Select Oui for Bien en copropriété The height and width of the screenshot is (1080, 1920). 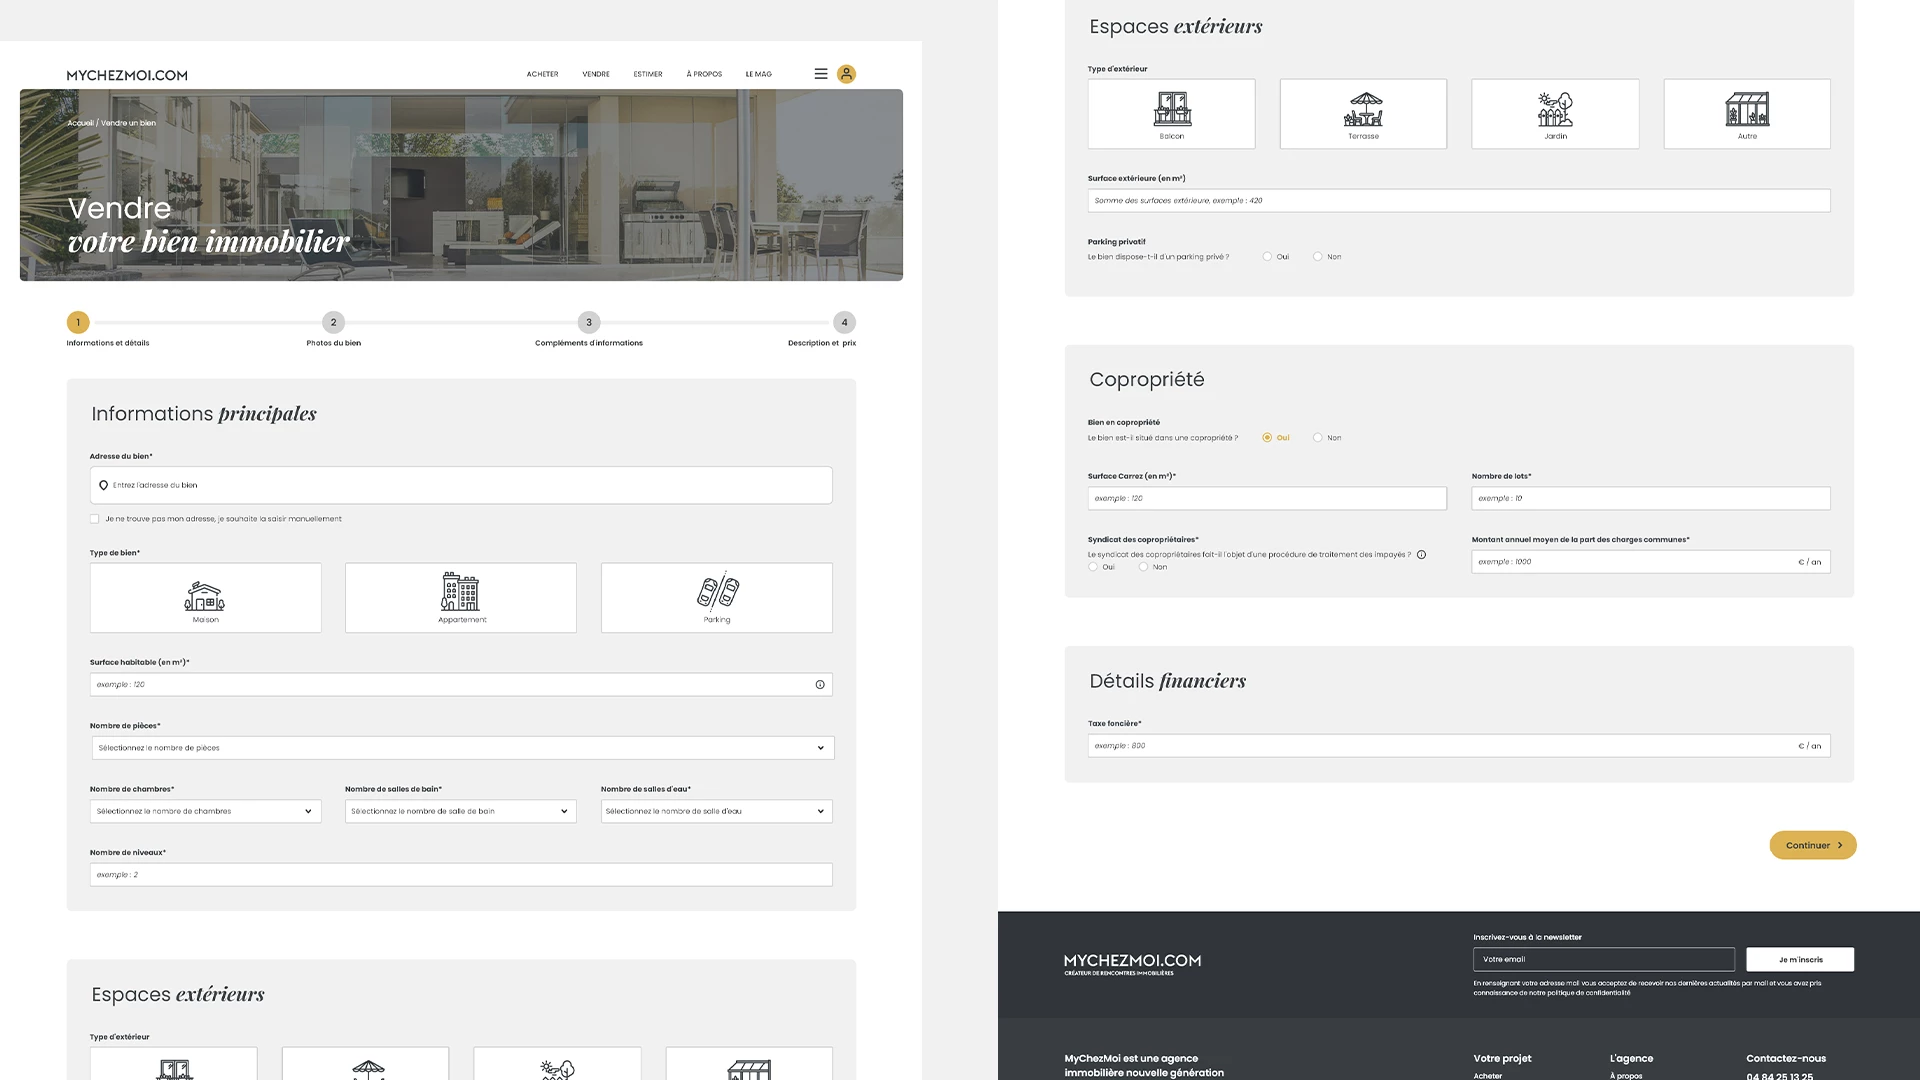point(1267,438)
